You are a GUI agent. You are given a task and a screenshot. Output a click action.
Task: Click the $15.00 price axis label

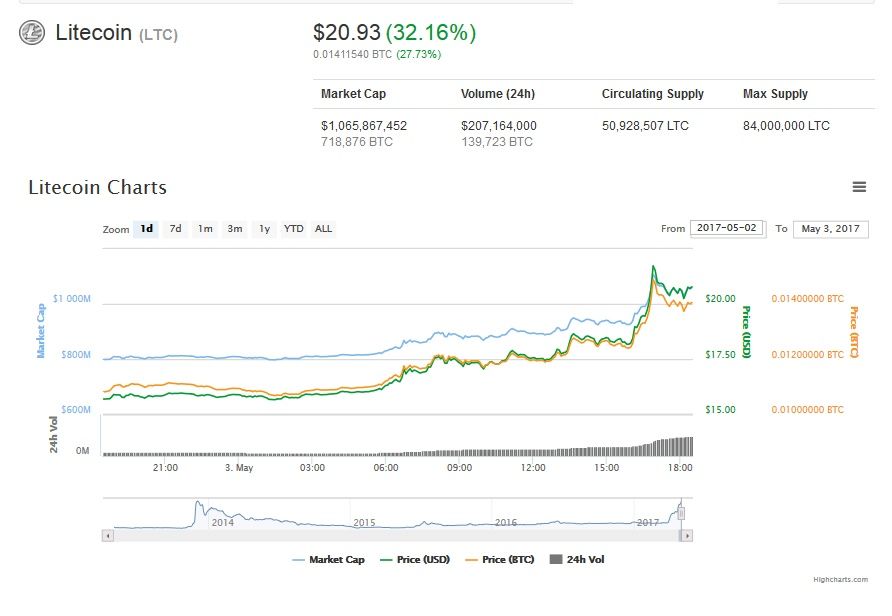[720, 410]
